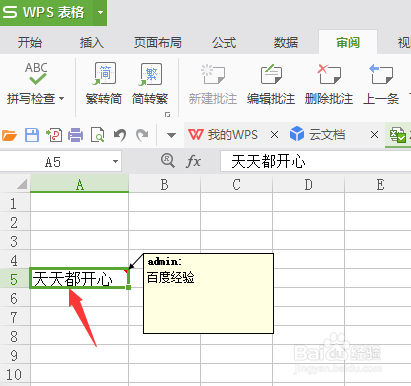Open the 页面布局 tab
The height and width of the screenshot is (386, 411).
pos(158,43)
